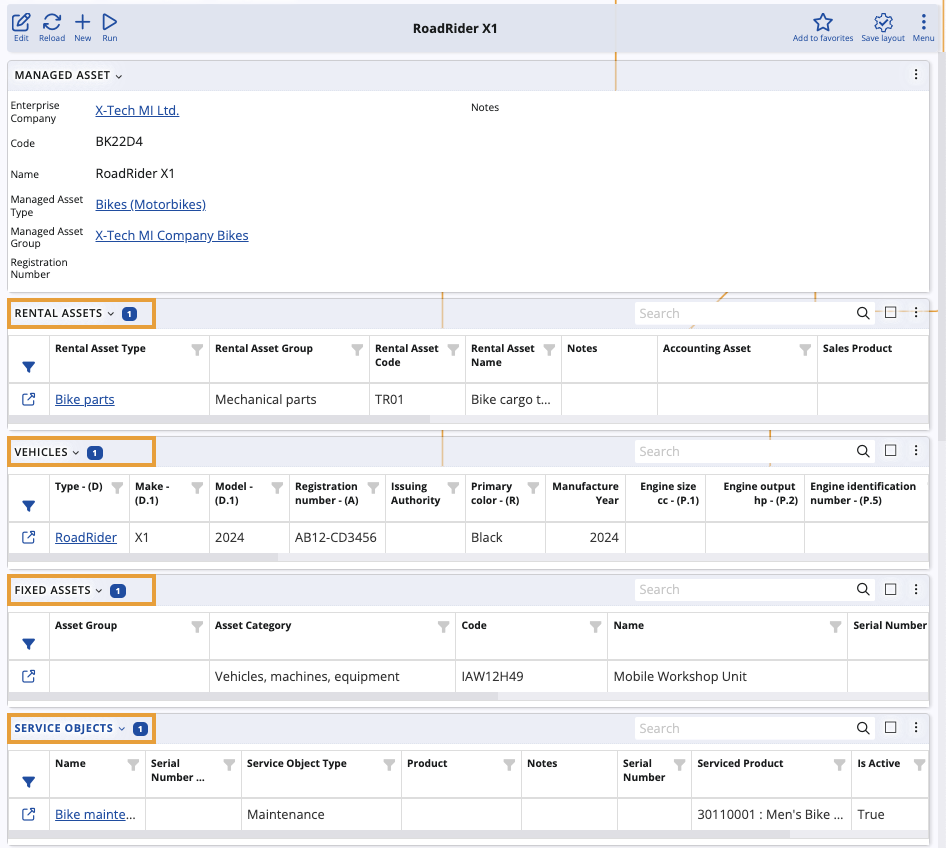Open the top-right Menu kebab

coord(923,27)
